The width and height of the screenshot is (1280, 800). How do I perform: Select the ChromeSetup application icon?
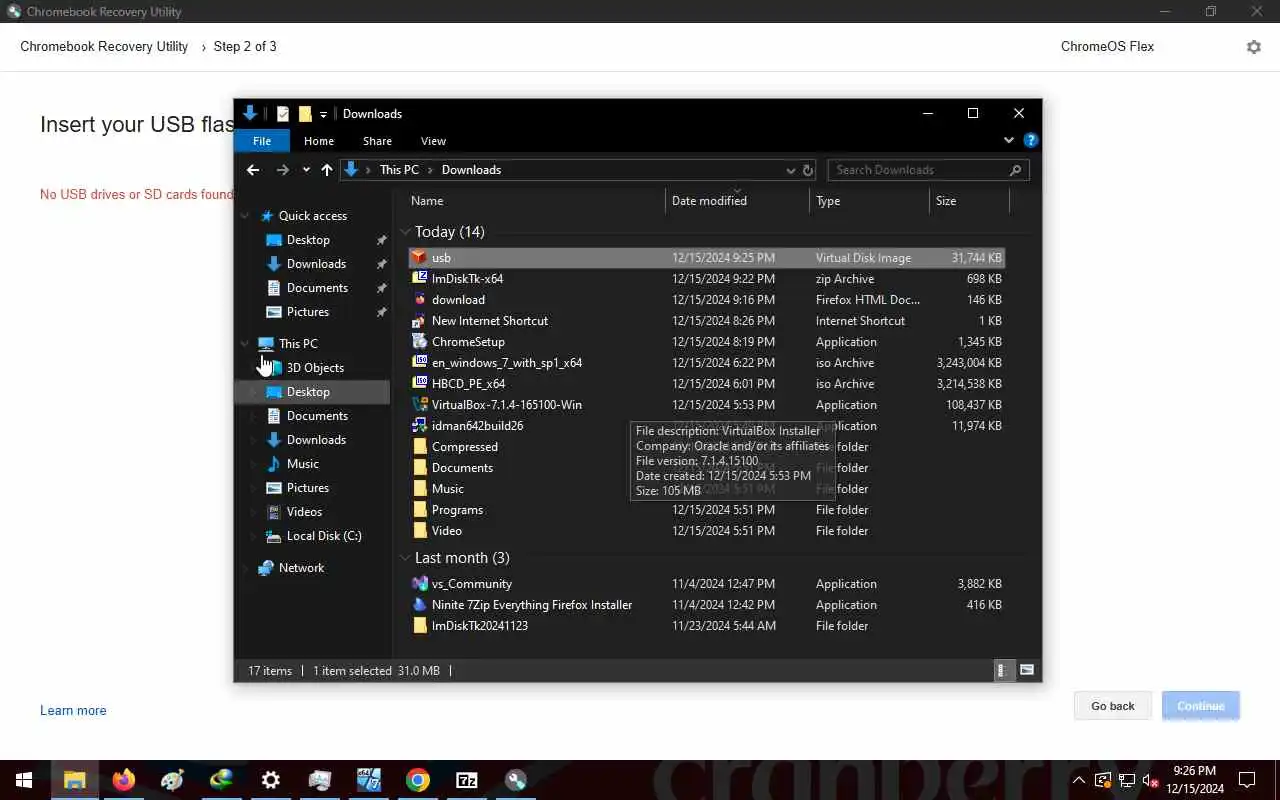(420, 342)
